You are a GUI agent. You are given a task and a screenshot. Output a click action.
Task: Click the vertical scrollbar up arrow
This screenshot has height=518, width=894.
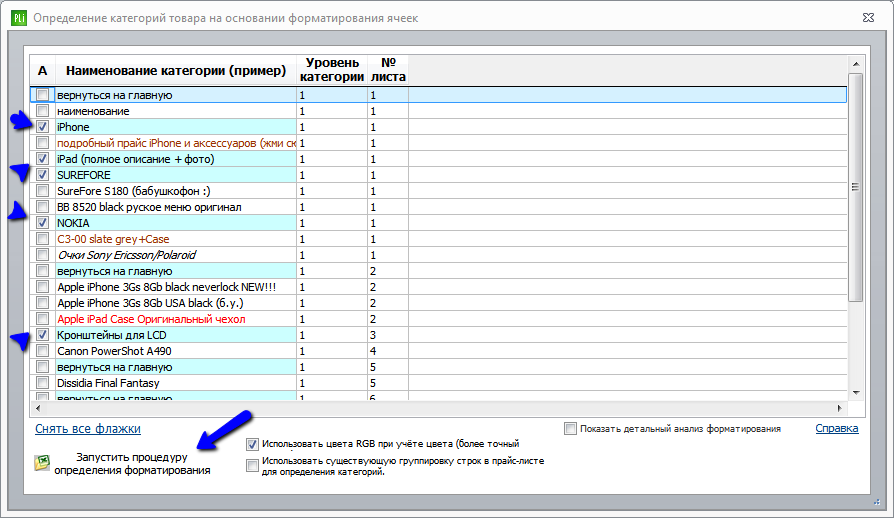[856, 64]
